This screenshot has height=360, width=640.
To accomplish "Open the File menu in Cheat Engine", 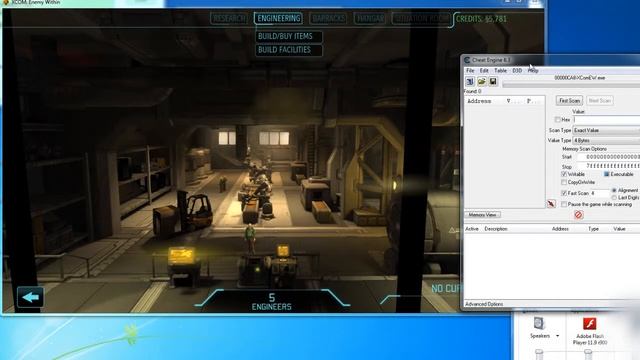I will tap(470, 71).
